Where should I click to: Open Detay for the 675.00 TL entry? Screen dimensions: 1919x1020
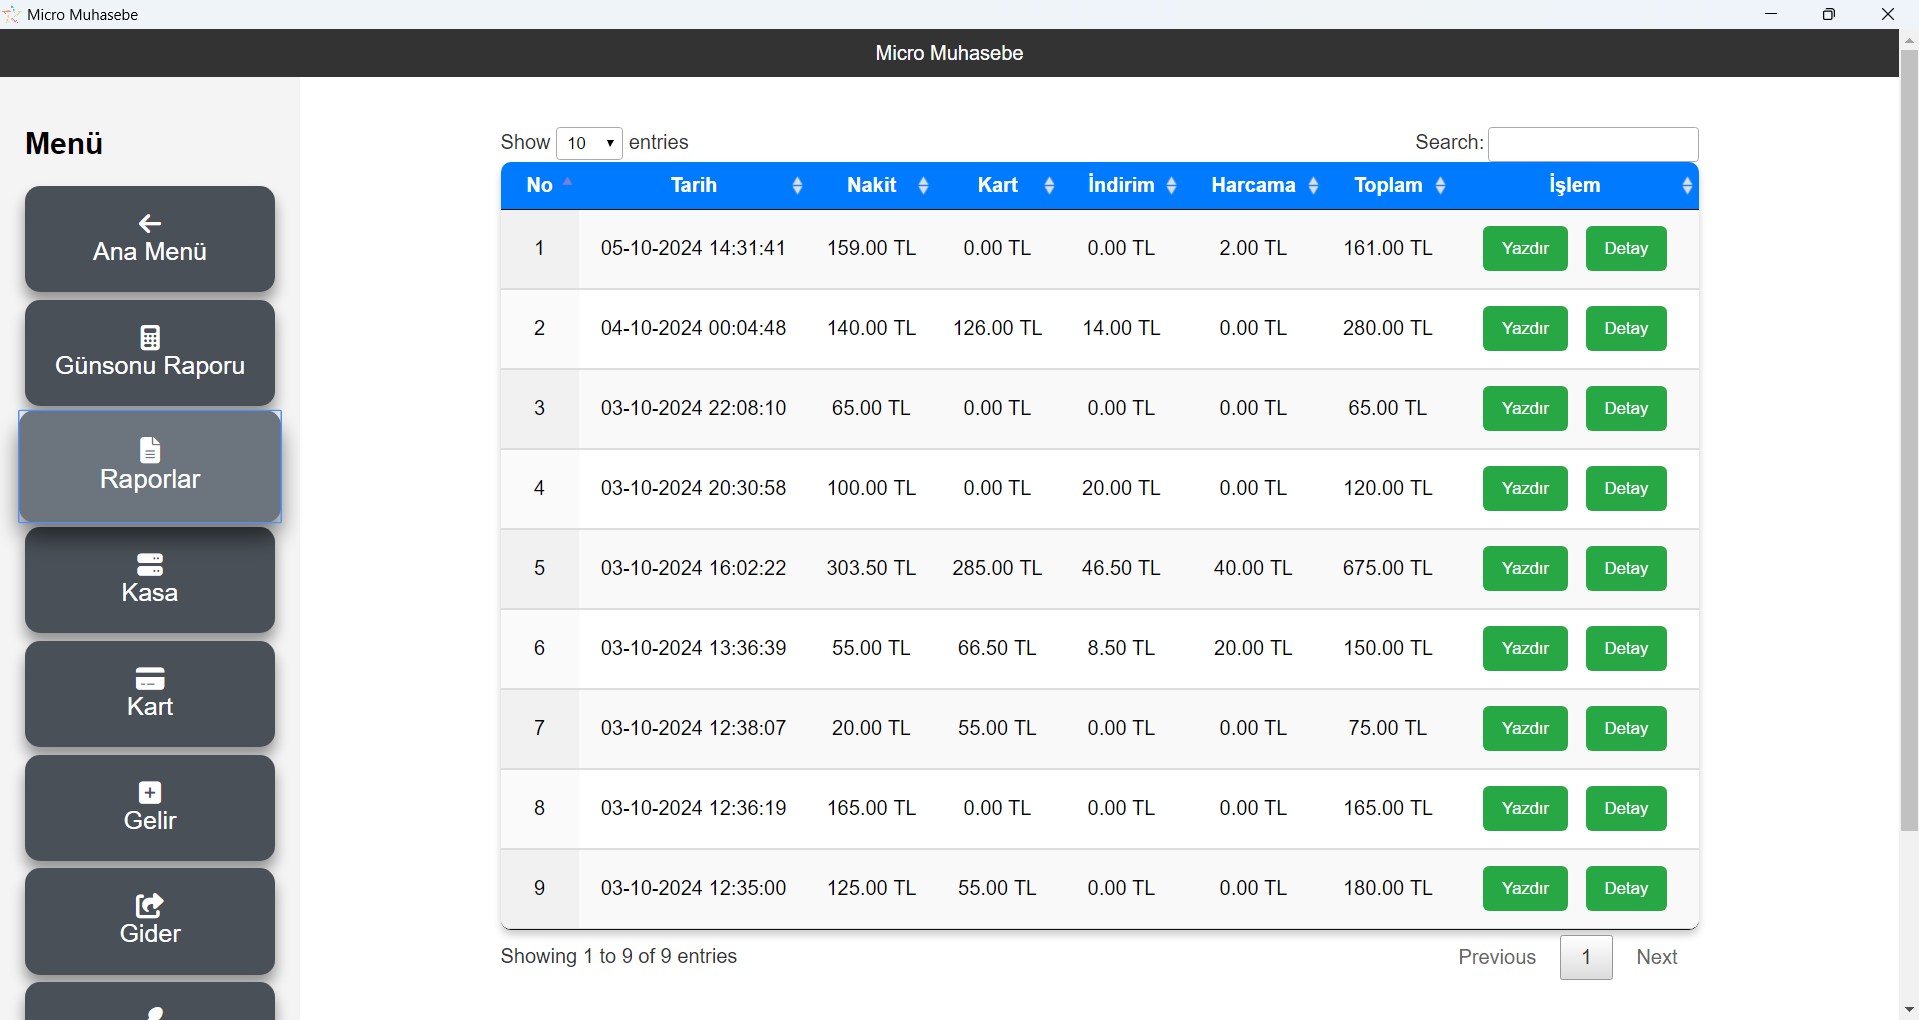click(x=1625, y=569)
